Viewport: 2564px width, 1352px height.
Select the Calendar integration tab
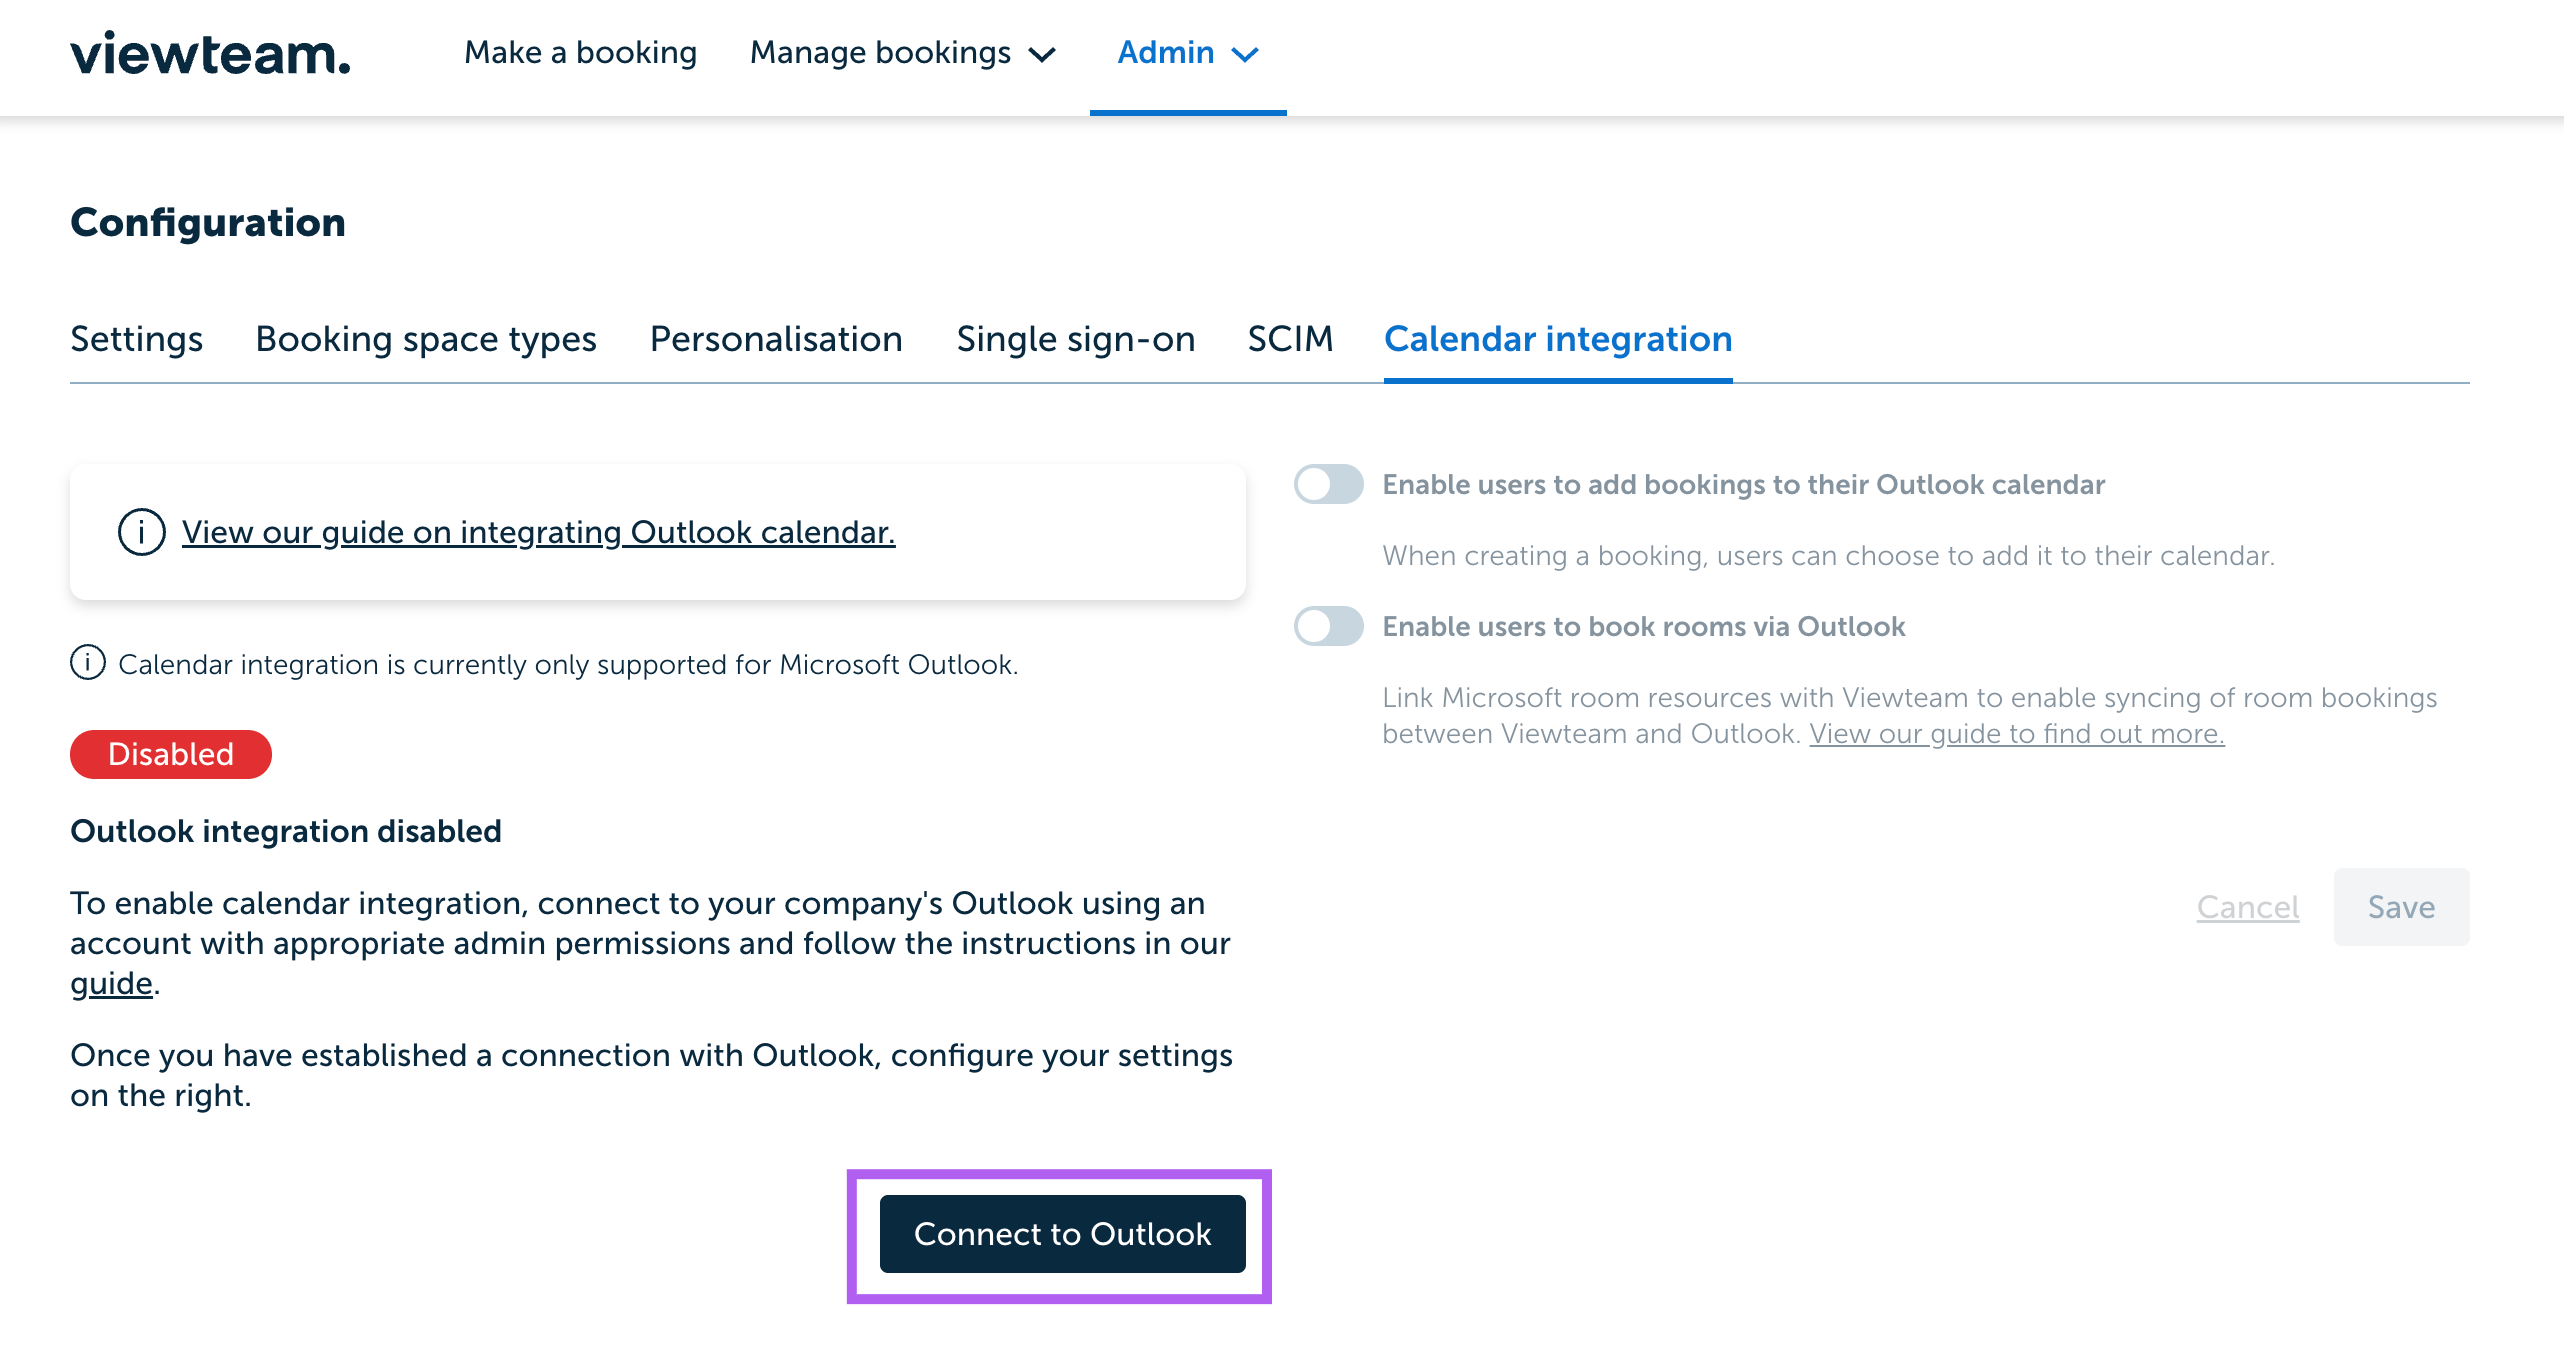(x=1558, y=339)
